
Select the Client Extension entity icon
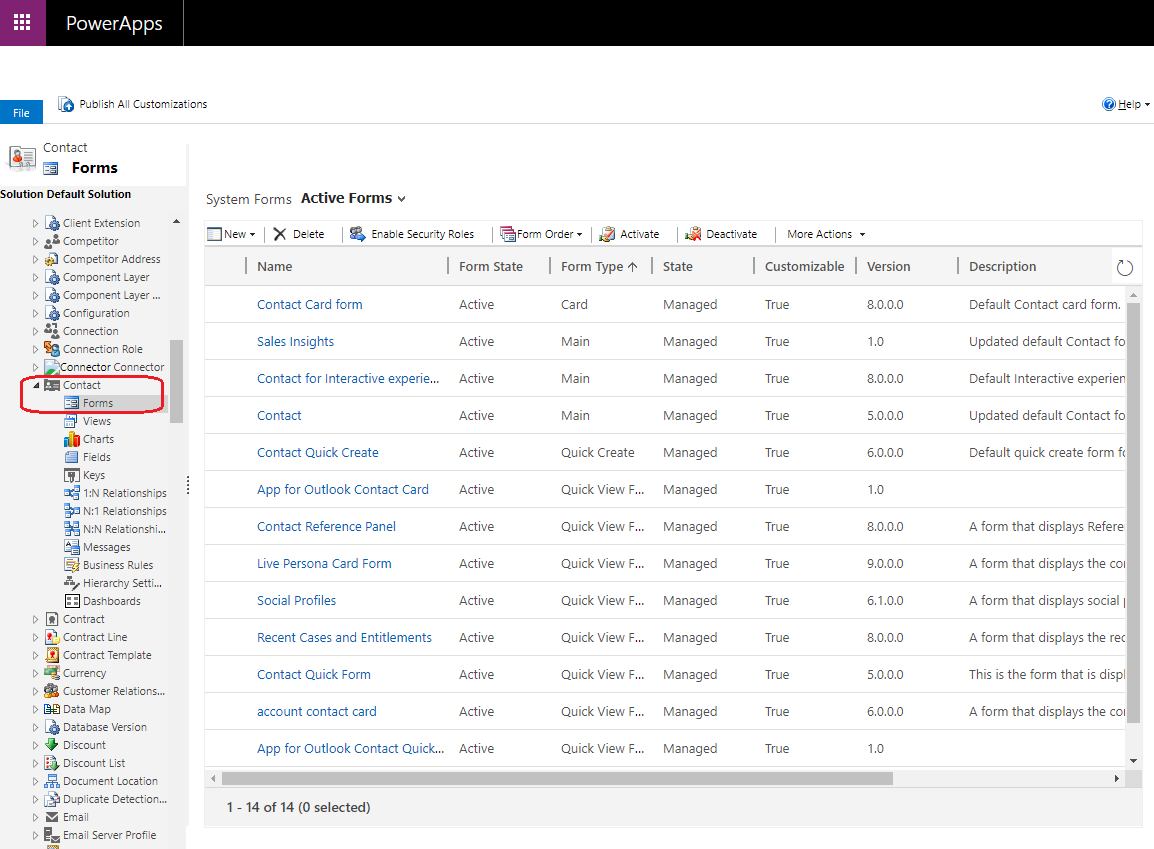(x=52, y=223)
